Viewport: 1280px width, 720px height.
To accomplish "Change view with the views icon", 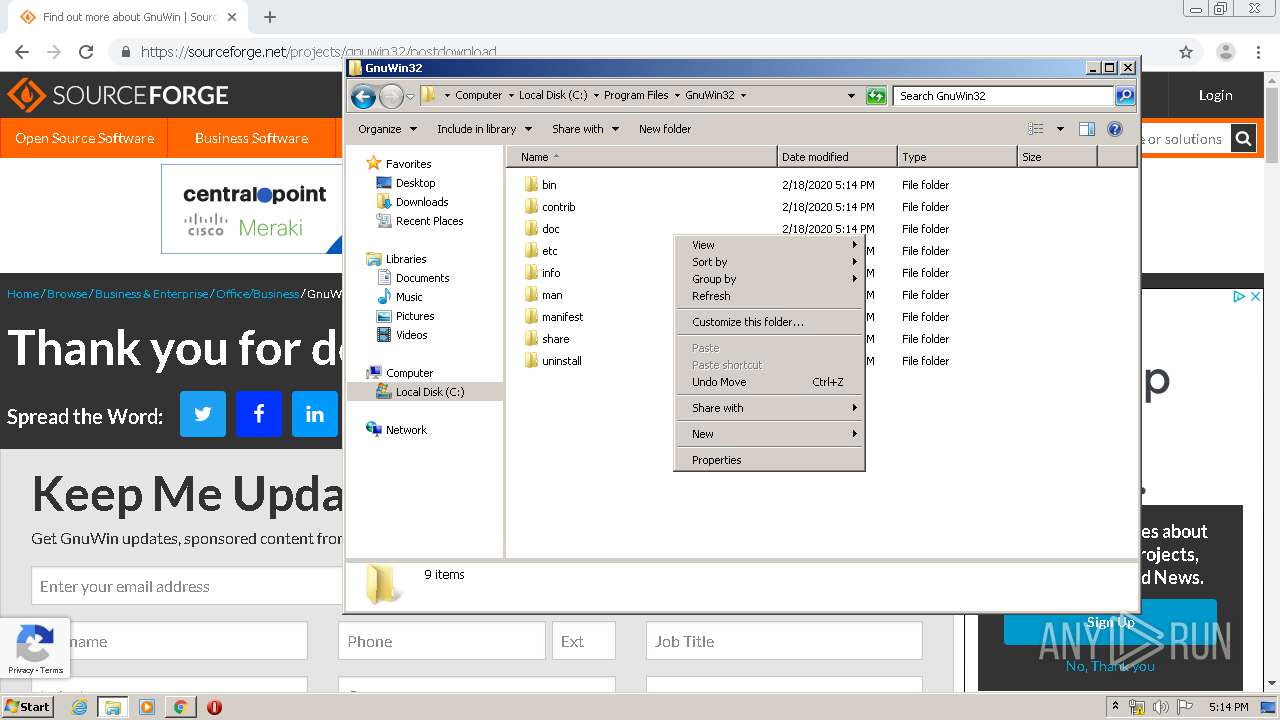I will pyautogui.click(x=1036, y=129).
